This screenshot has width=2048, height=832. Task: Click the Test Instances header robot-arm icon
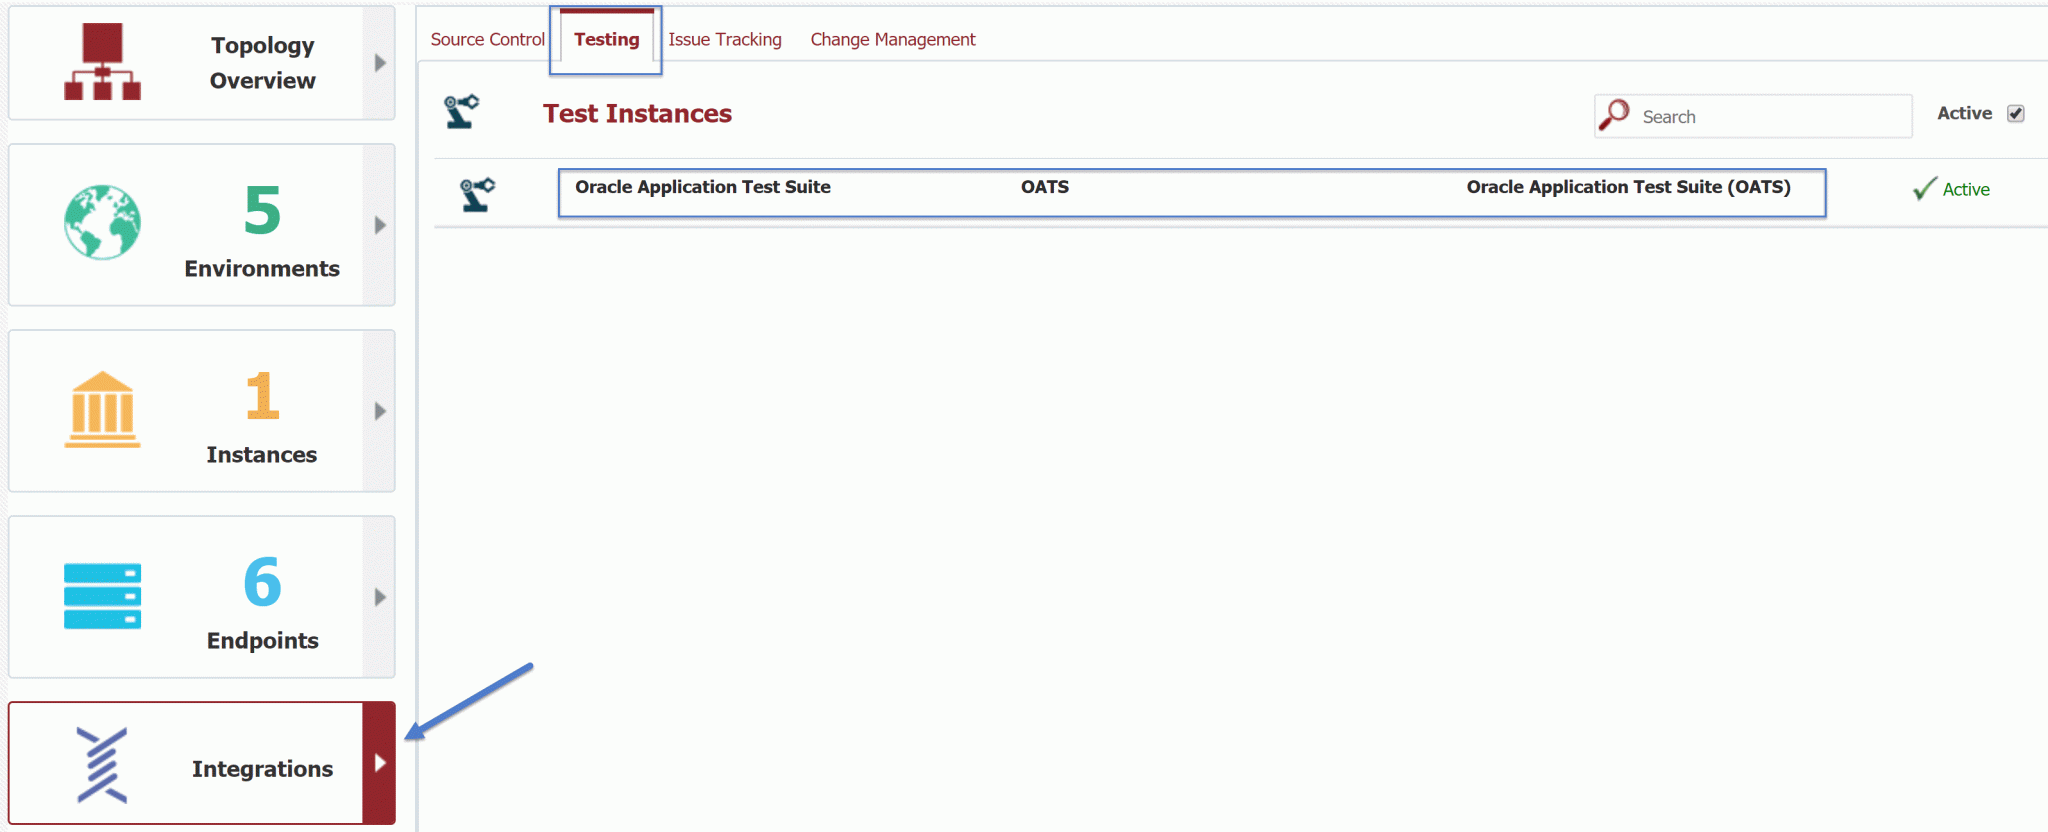[x=462, y=112]
